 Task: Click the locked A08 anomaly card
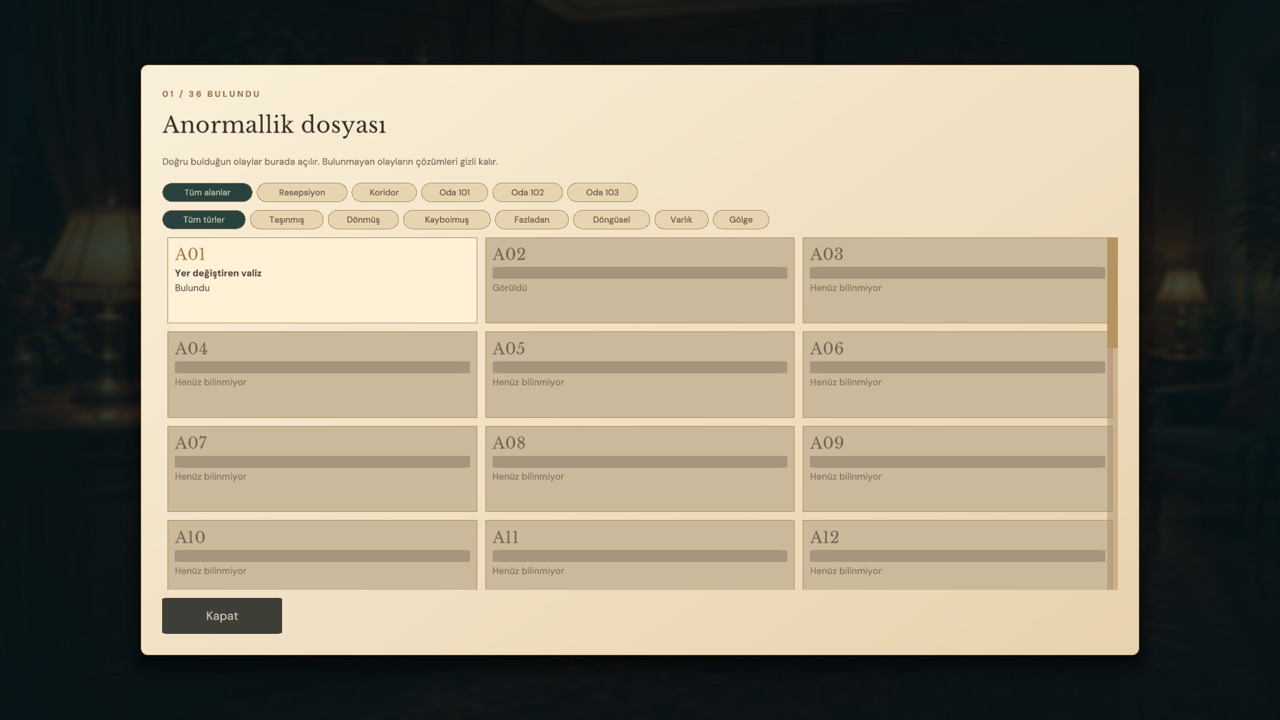(x=640, y=469)
